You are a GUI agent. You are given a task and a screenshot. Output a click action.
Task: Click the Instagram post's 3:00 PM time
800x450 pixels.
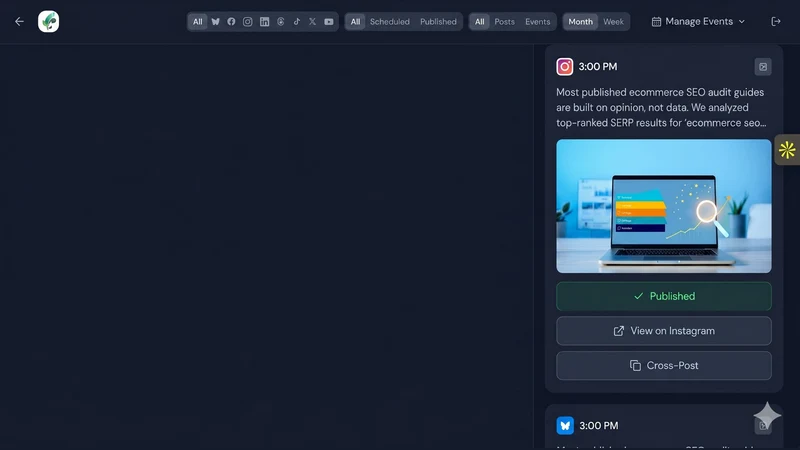point(598,67)
